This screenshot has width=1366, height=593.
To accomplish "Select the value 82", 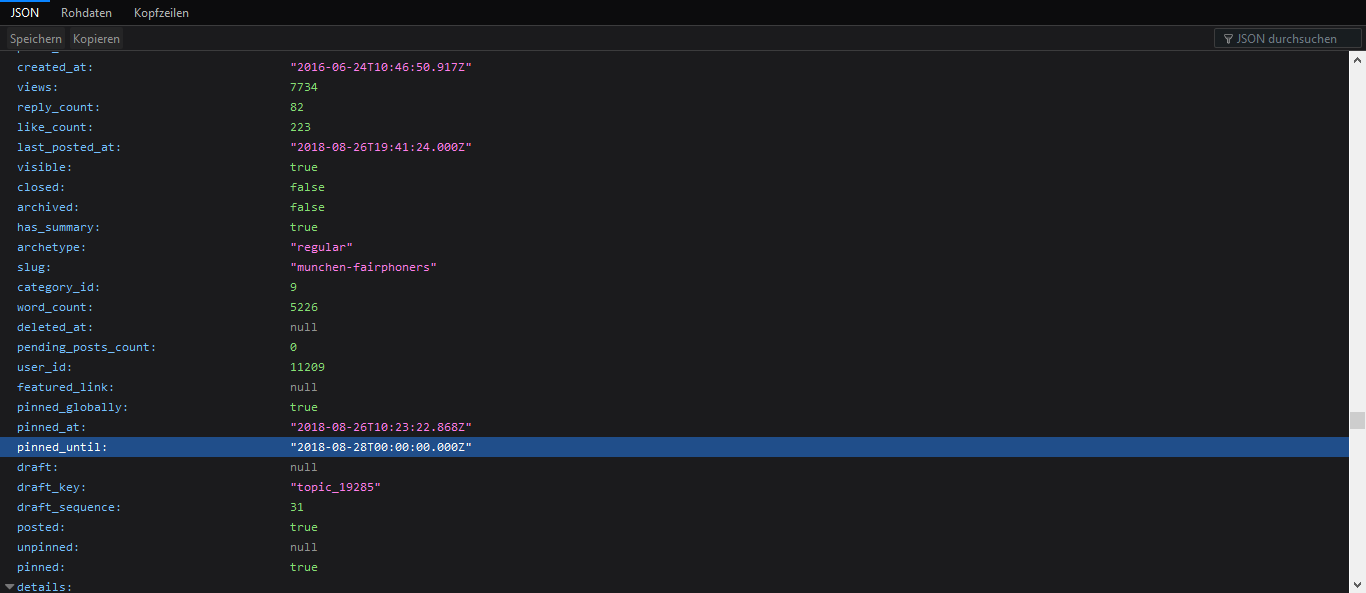I will pyautogui.click(x=297, y=107).
